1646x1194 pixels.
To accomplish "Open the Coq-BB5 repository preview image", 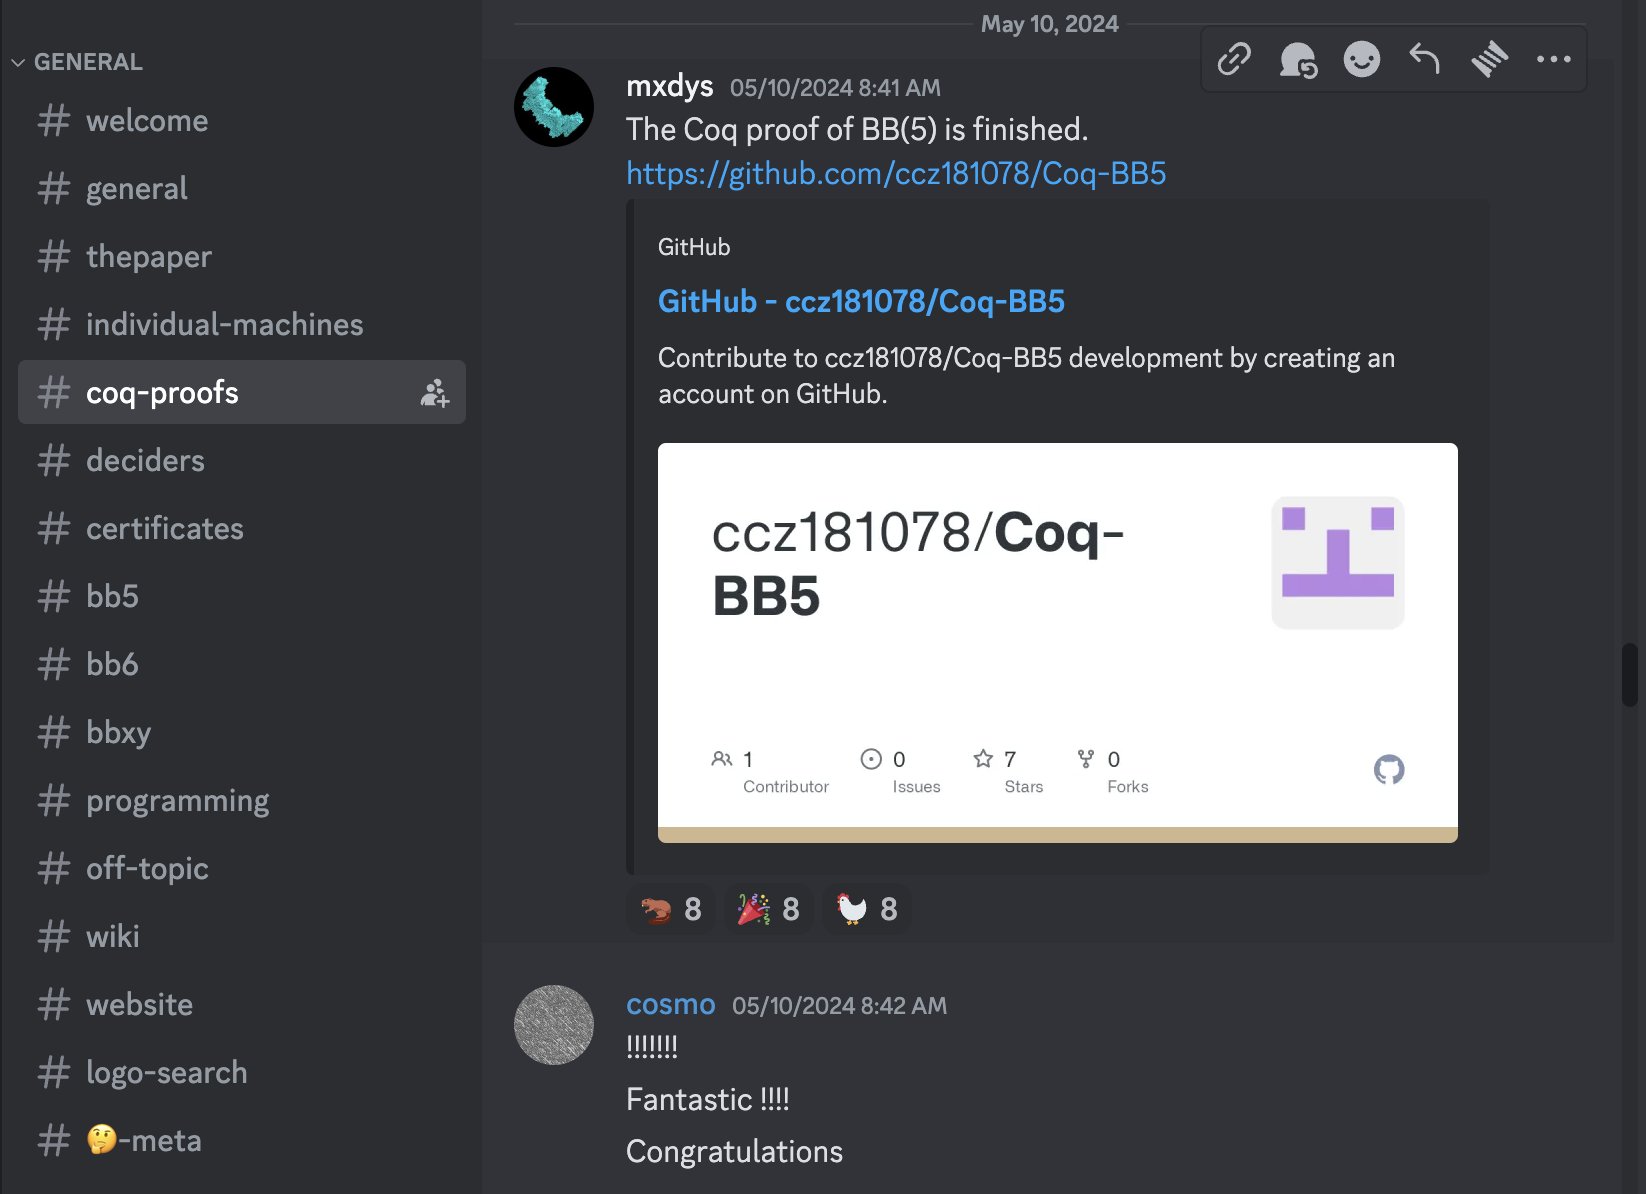I will point(1058,643).
